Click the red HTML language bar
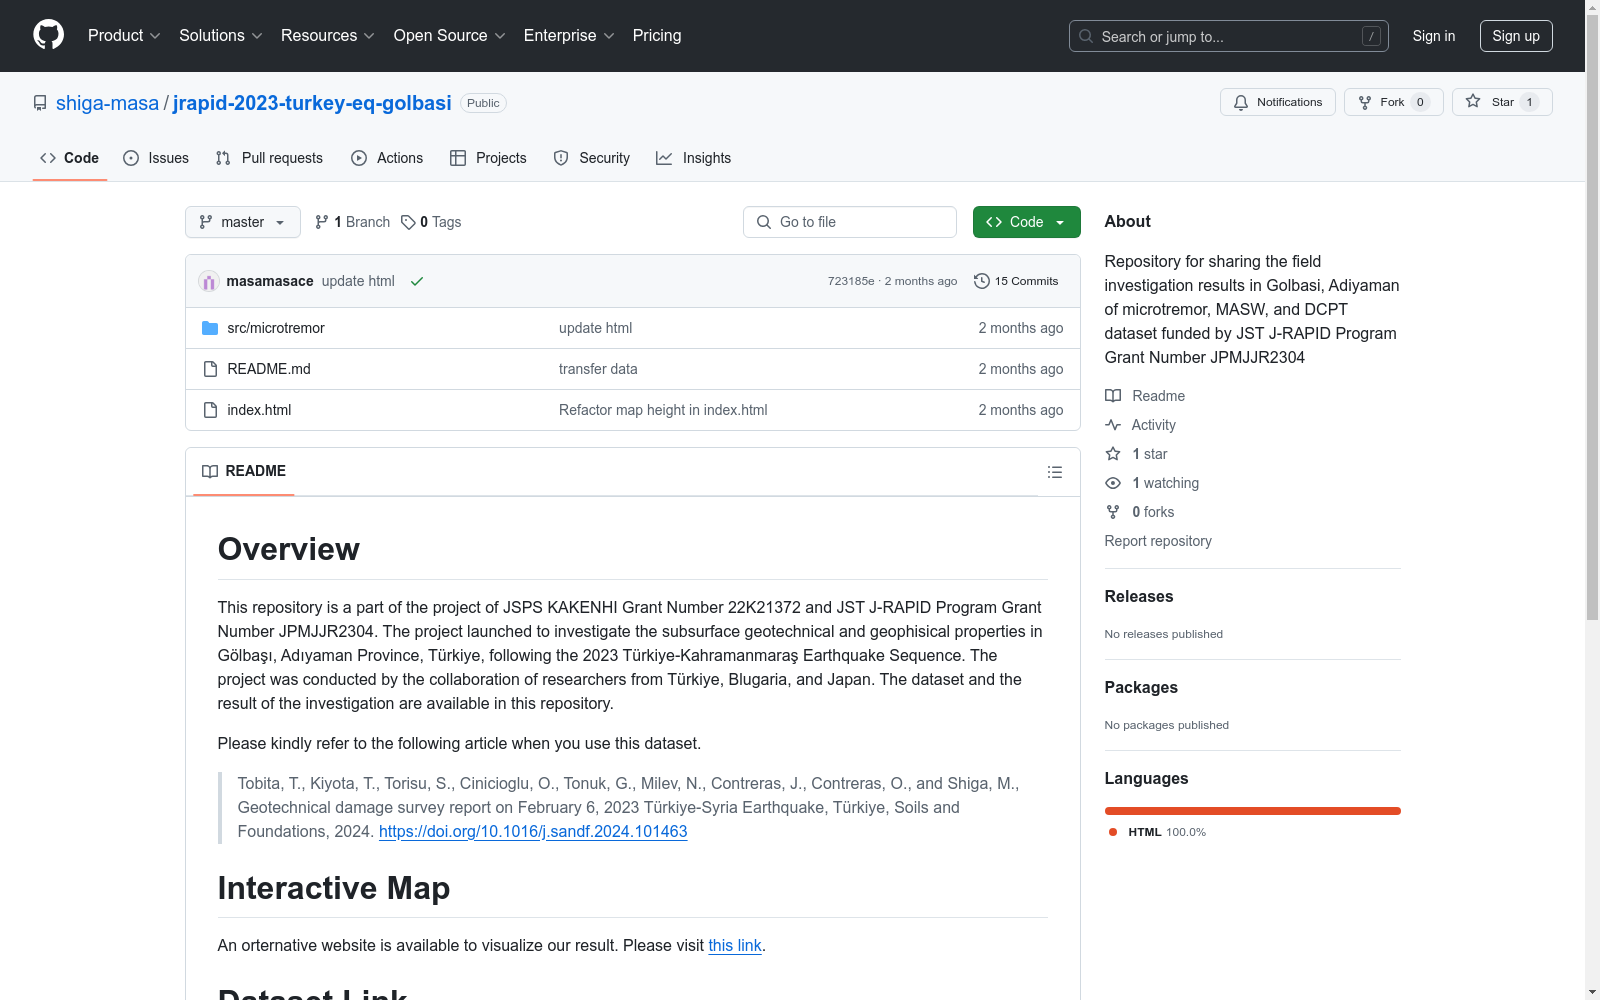The width and height of the screenshot is (1600, 1000). pyautogui.click(x=1253, y=811)
